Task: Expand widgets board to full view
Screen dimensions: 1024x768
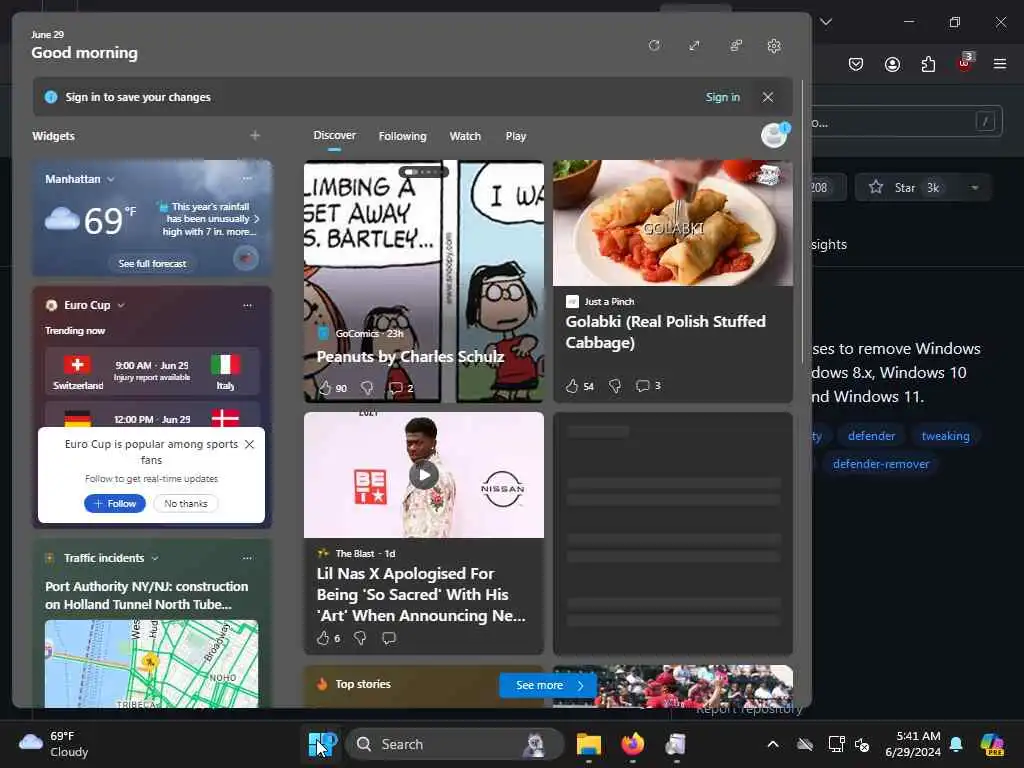Action: [694, 46]
